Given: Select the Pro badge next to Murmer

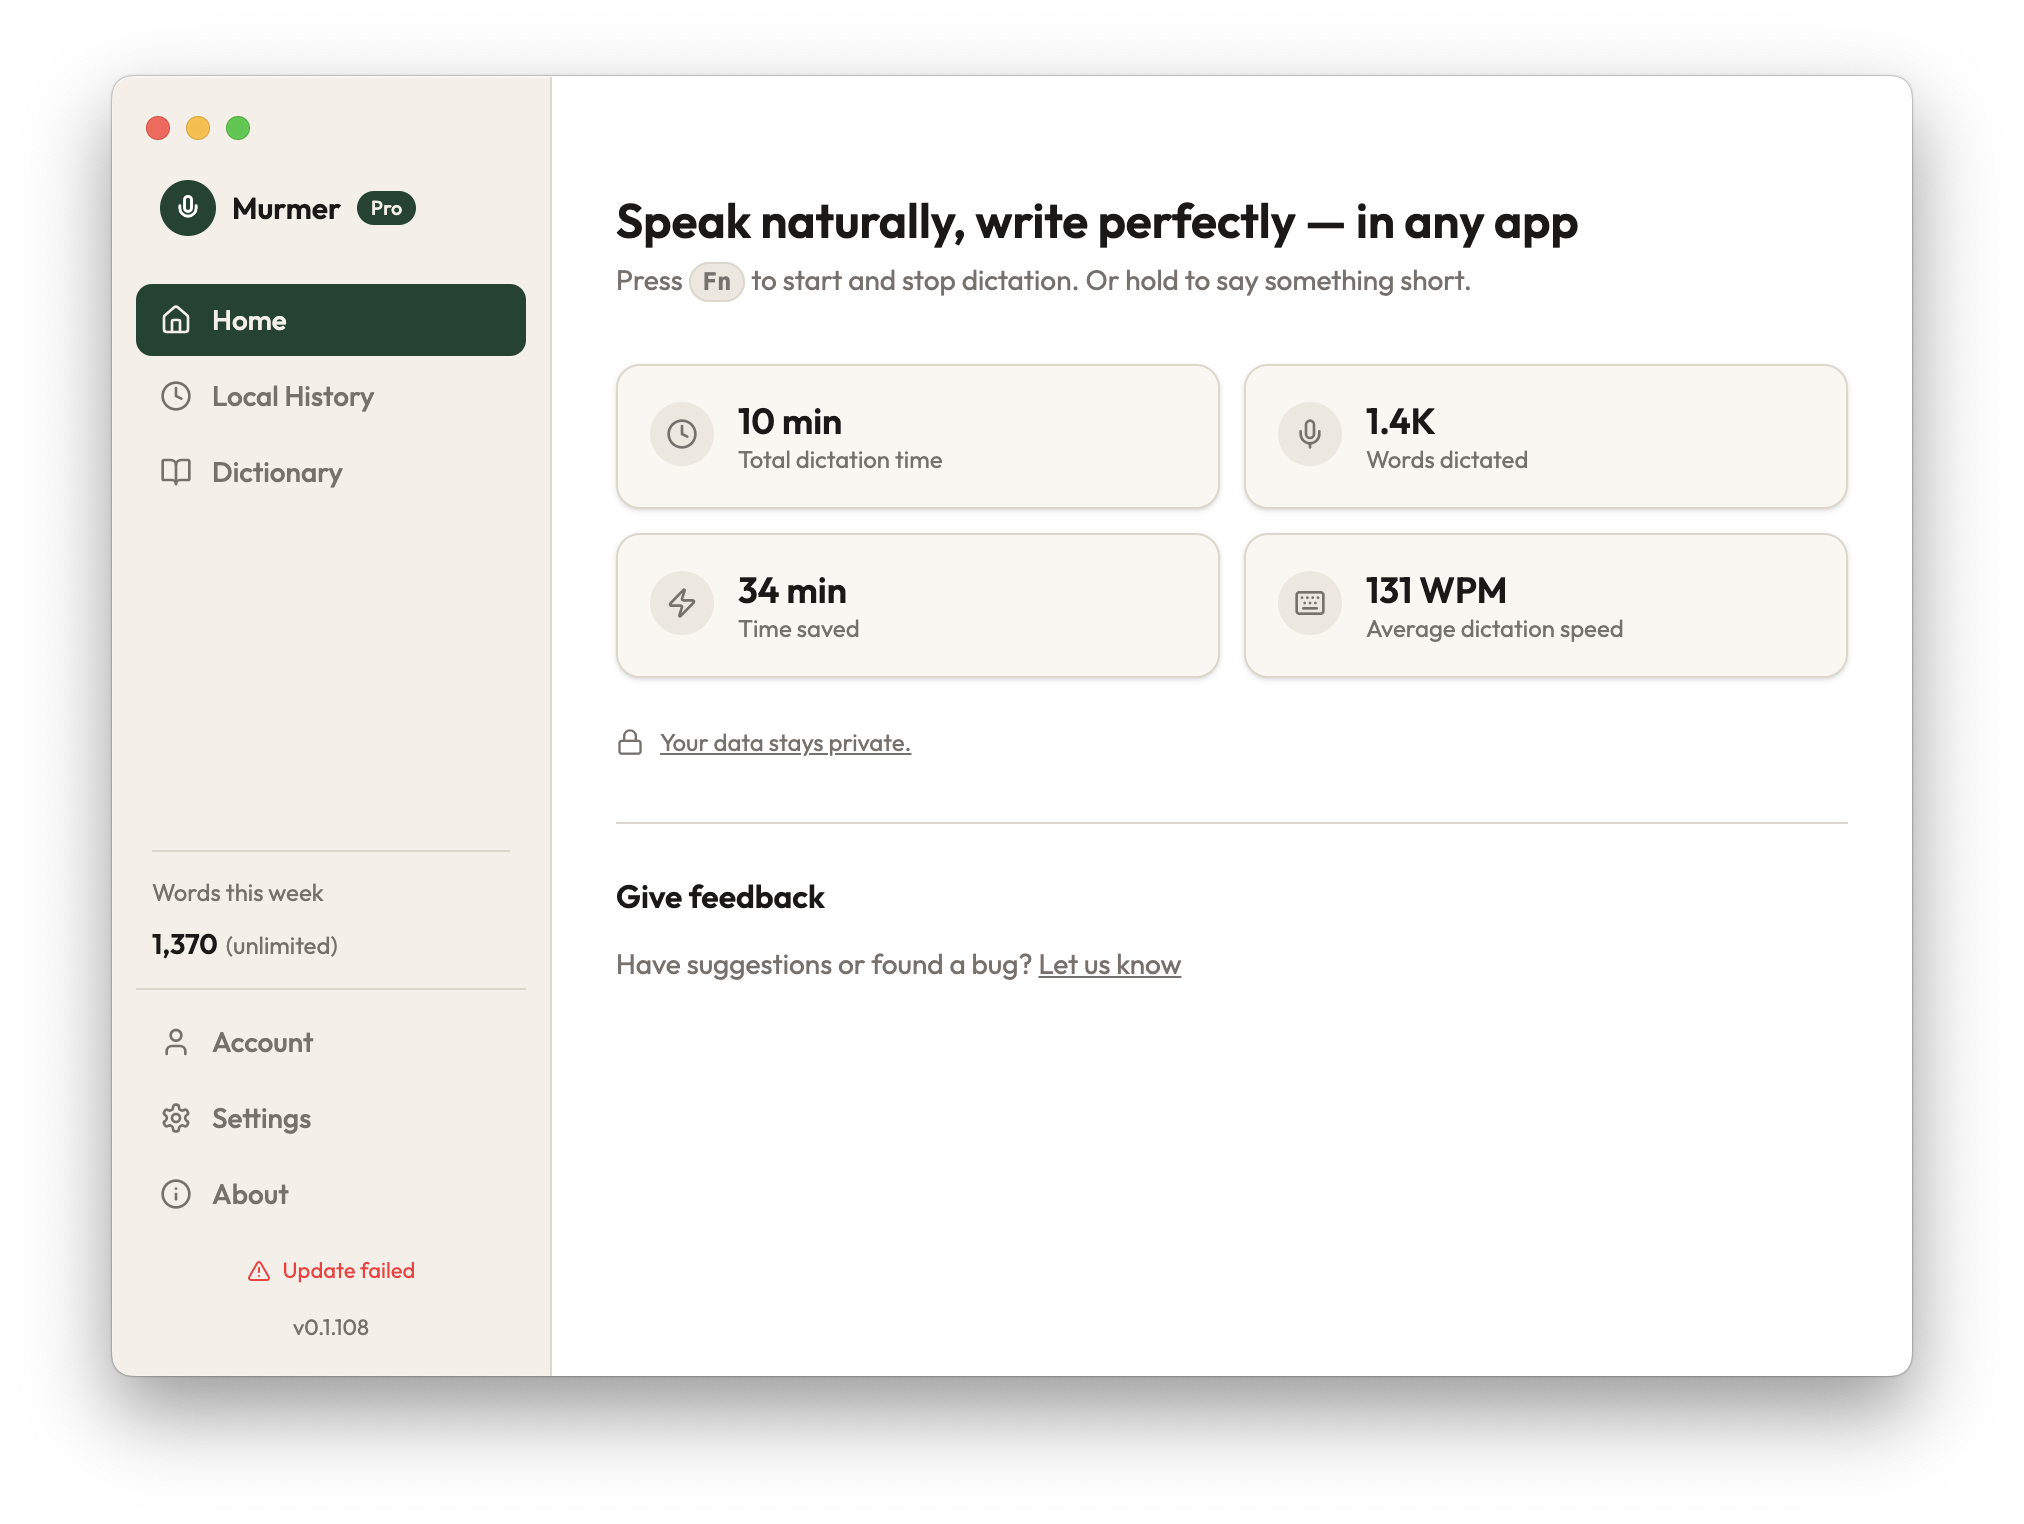Looking at the screenshot, I should [387, 208].
